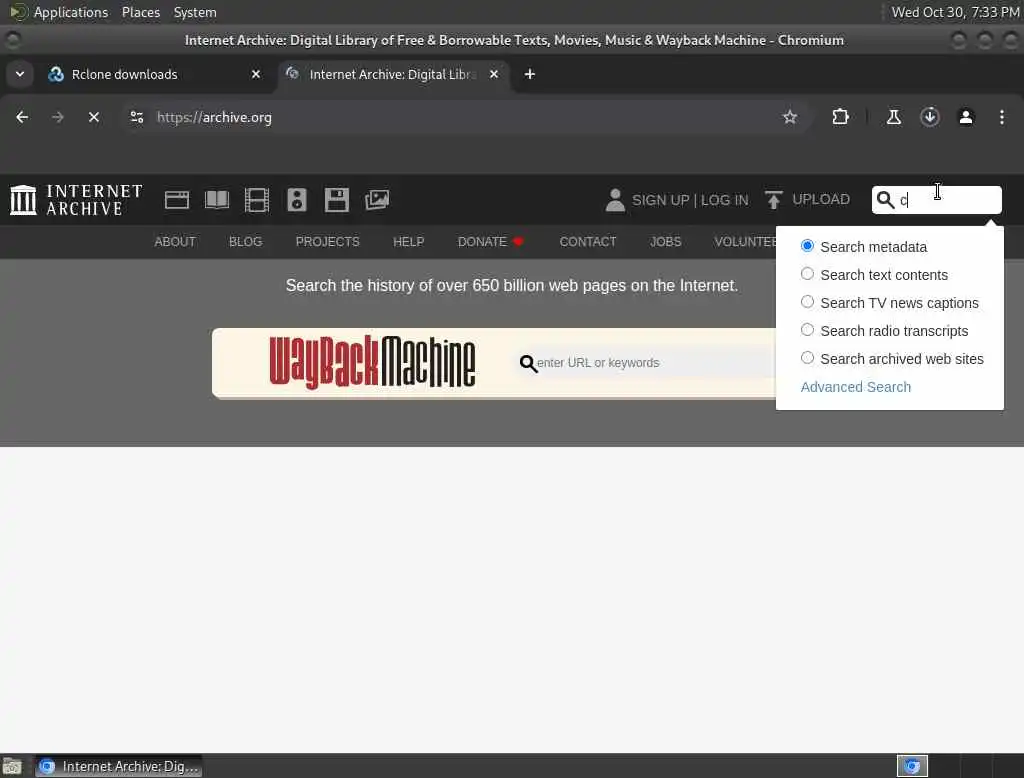The width and height of the screenshot is (1024, 778).
Task: Click the Chromium workspace icon in the bottom panel
Action: point(912,766)
